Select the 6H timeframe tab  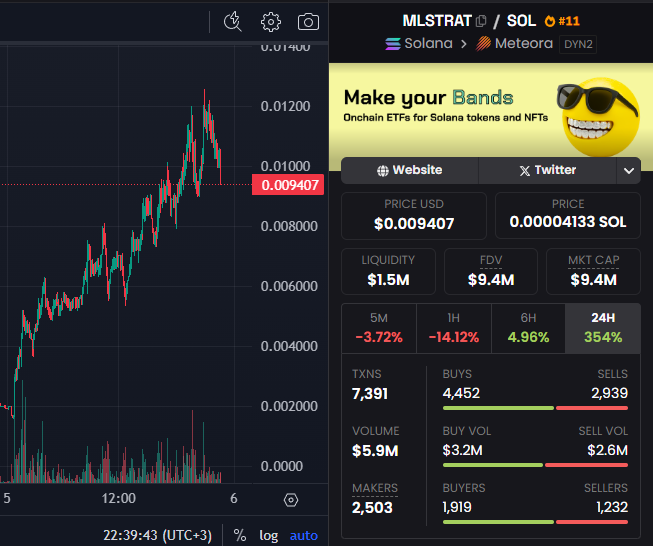point(528,328)
